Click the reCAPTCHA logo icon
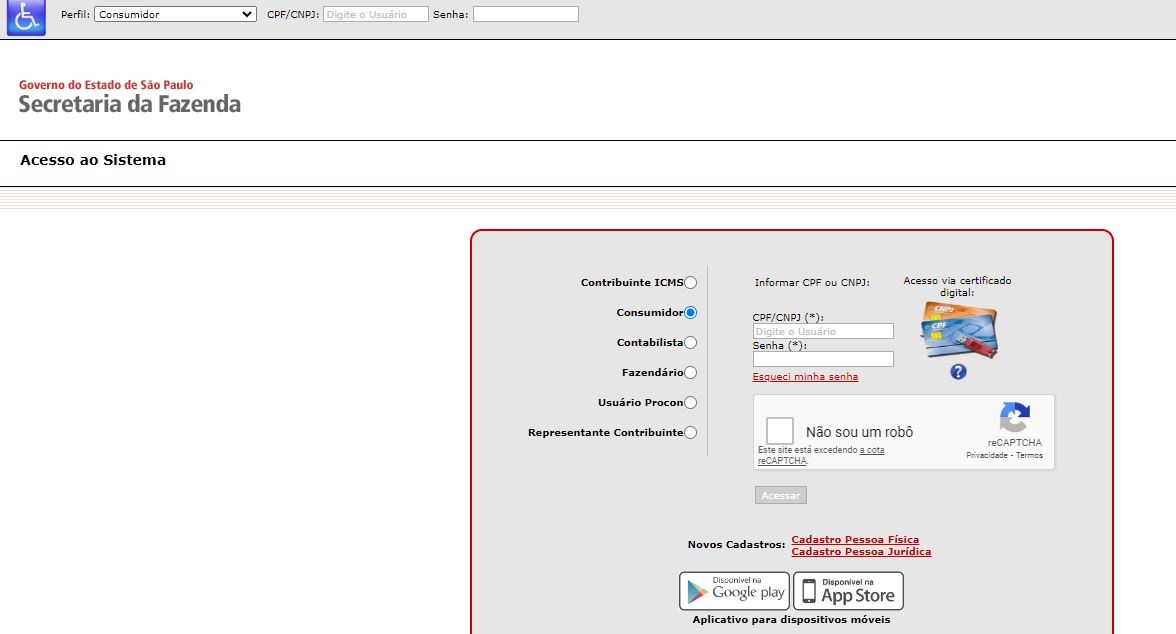 pyautogui.click(x=1014, y=418)
